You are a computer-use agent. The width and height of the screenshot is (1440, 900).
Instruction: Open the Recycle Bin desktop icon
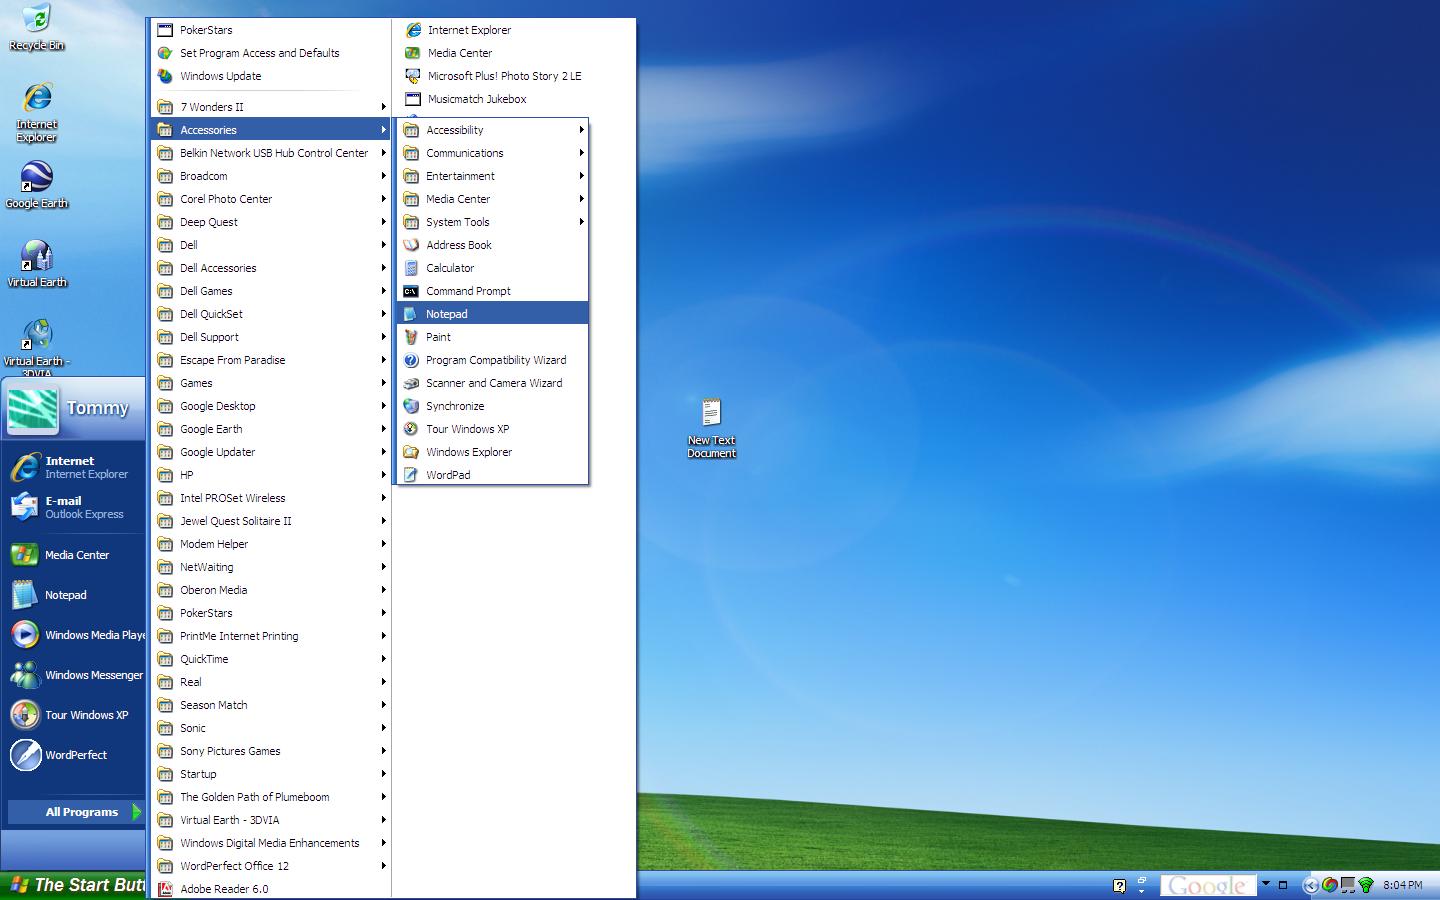point(37,27)
